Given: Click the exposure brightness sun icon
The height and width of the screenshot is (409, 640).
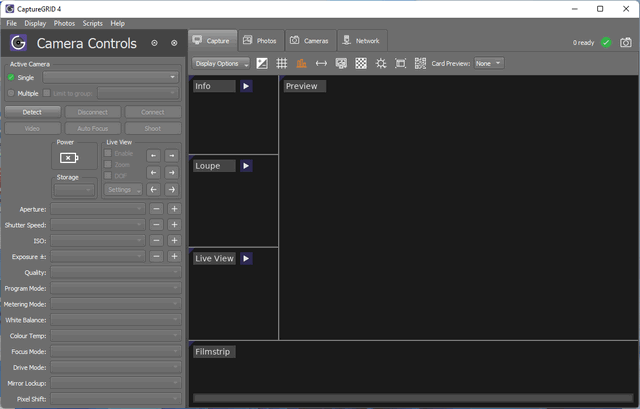Looking at the screenshot, I should pos(381,63).
